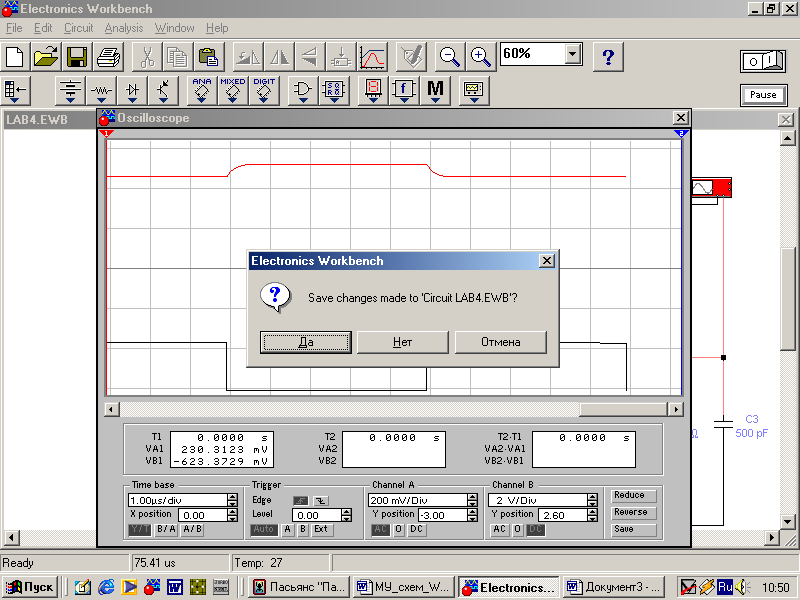This screenshot has width=800, height=600.
Task: Open the Edit menu
Action: tap(43, 28)
